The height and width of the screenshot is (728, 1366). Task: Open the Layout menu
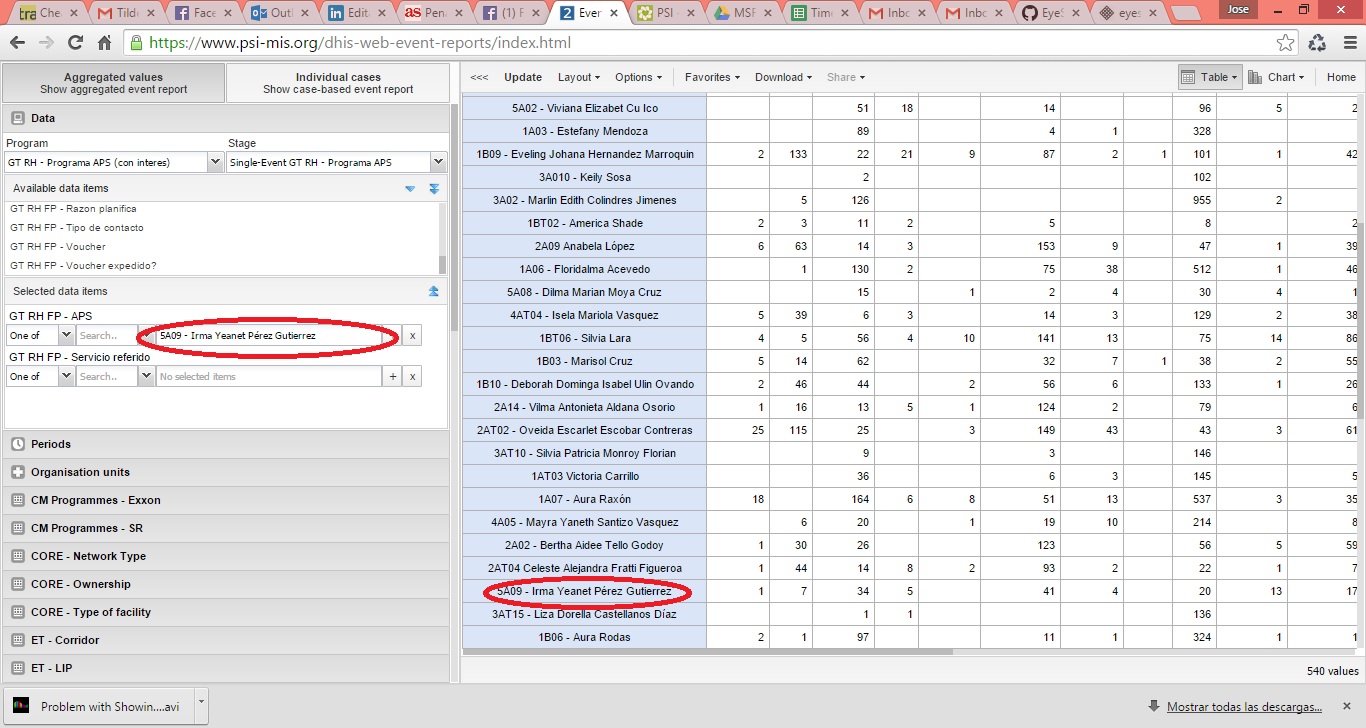(578, 77)
